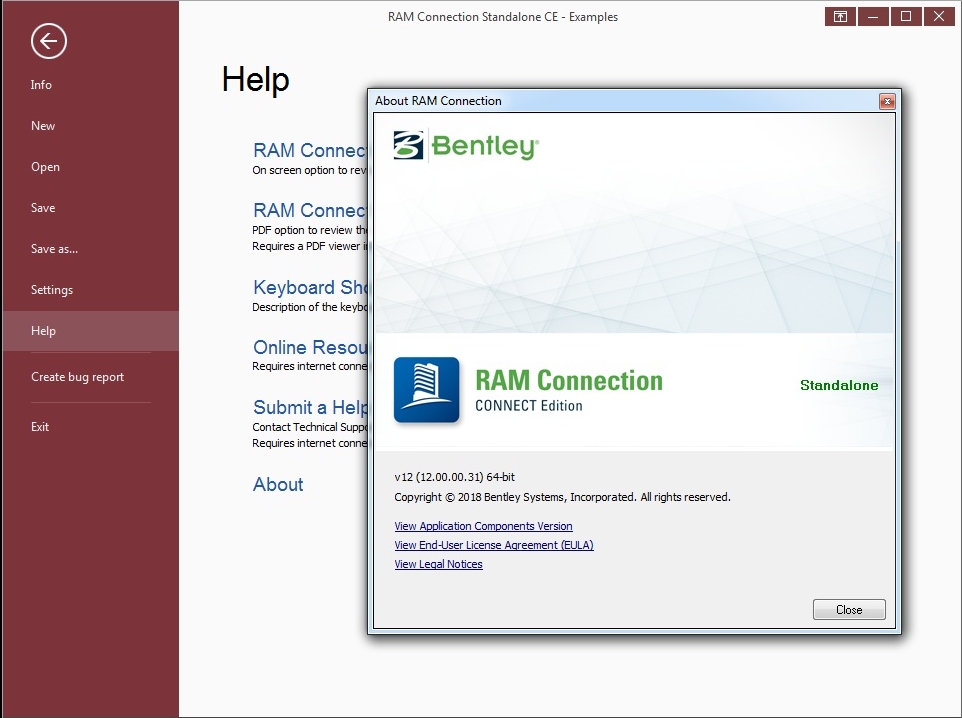962x718 pixels.
Task: Open the PDF RAM Connection help link
Action: tap(310, 210)
